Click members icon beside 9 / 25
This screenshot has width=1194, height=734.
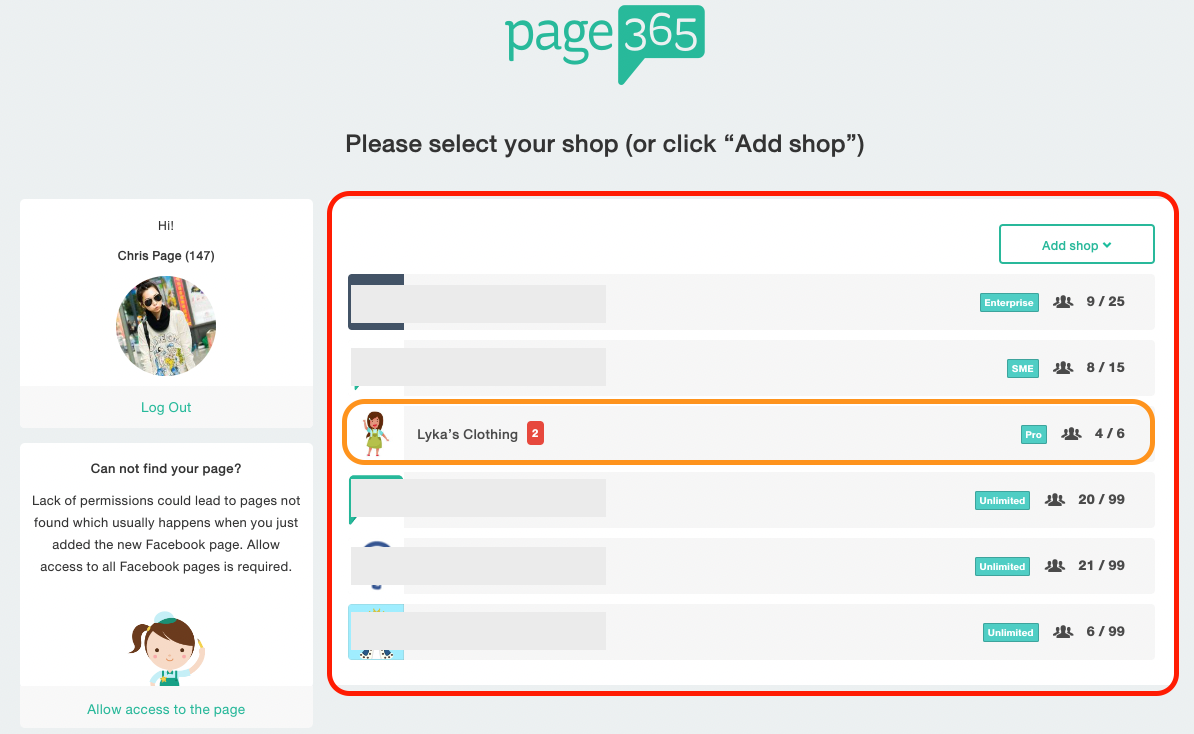coord(1062,302)
